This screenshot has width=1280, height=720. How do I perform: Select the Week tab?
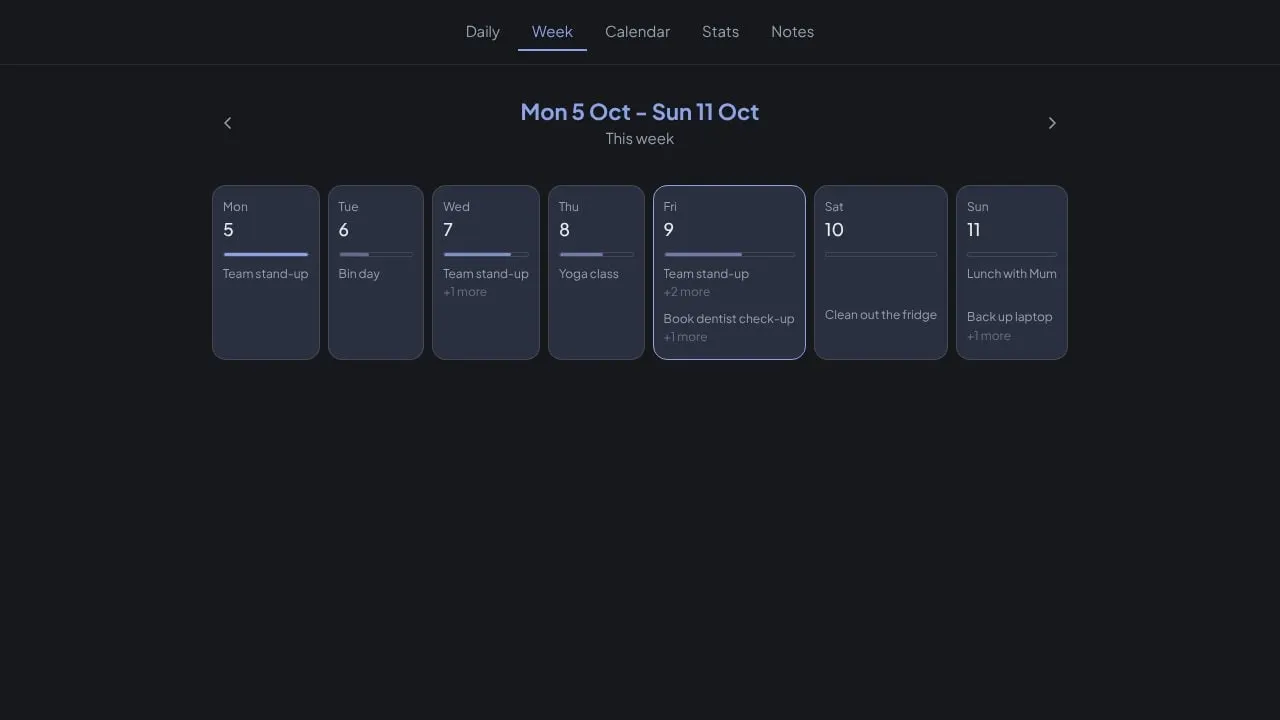click(x=552, y=32)
